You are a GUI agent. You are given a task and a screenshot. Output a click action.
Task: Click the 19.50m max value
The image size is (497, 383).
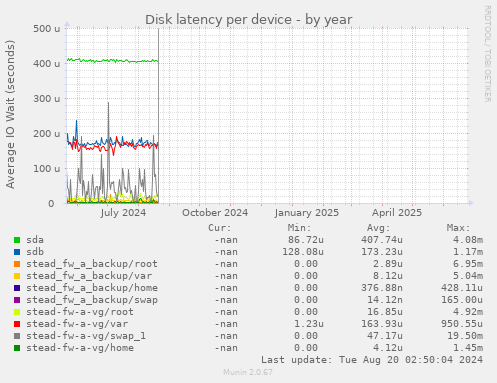pyautogui.click(x=465, y=336)
